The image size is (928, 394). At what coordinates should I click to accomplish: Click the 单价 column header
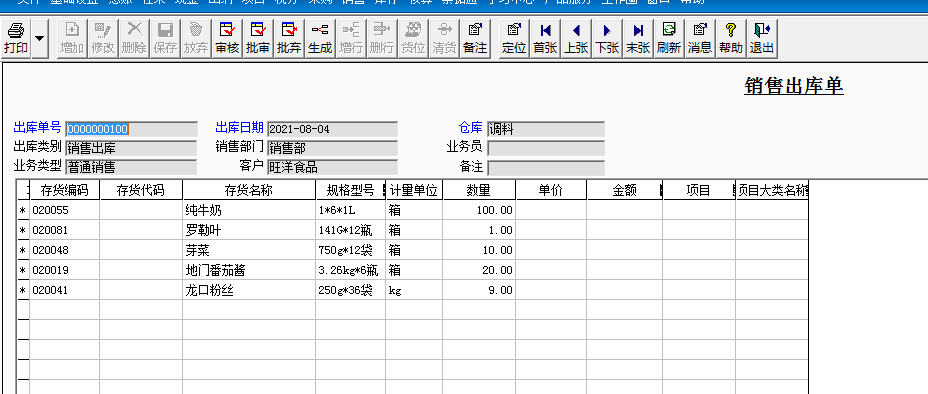pos(551,190)
